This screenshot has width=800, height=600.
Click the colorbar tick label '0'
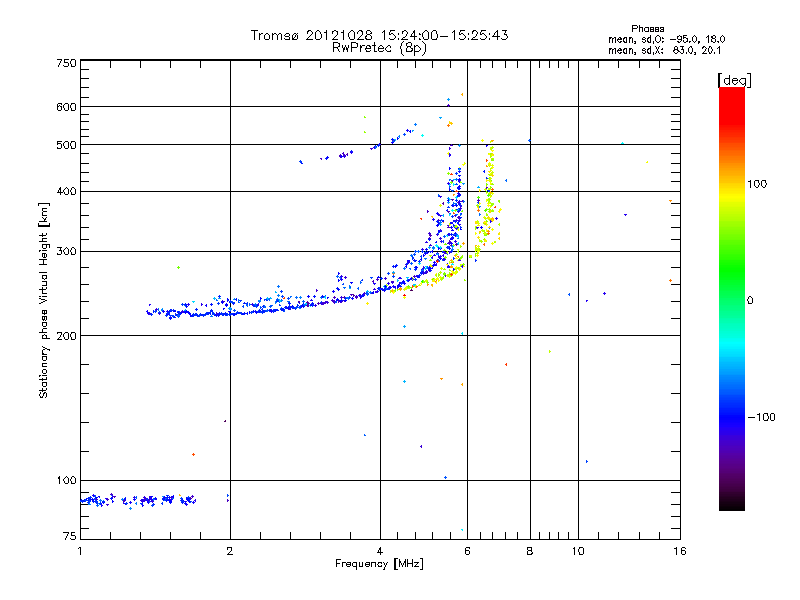(x=749, y=301)
